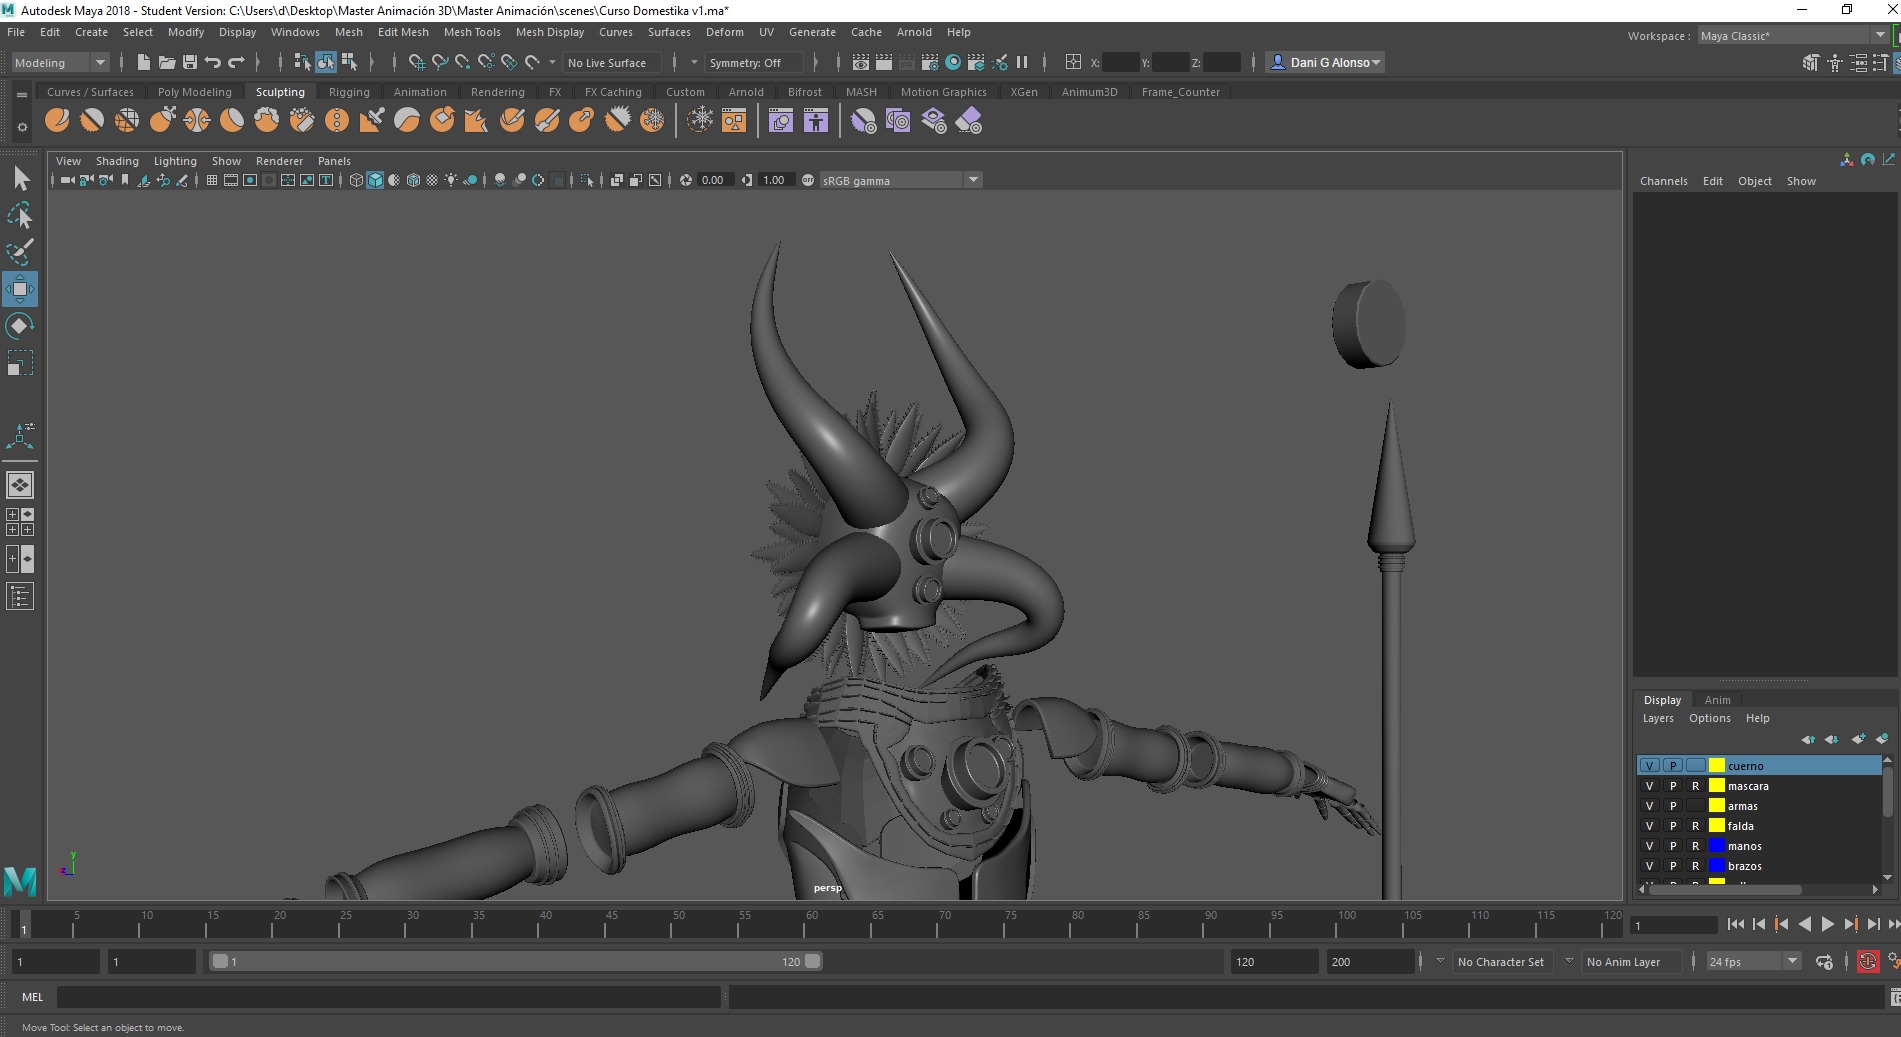This screenshot has height=1037, width=1901.
Task: Click the Dani G Alonso account button
Action: click(x=1325, y=63)
